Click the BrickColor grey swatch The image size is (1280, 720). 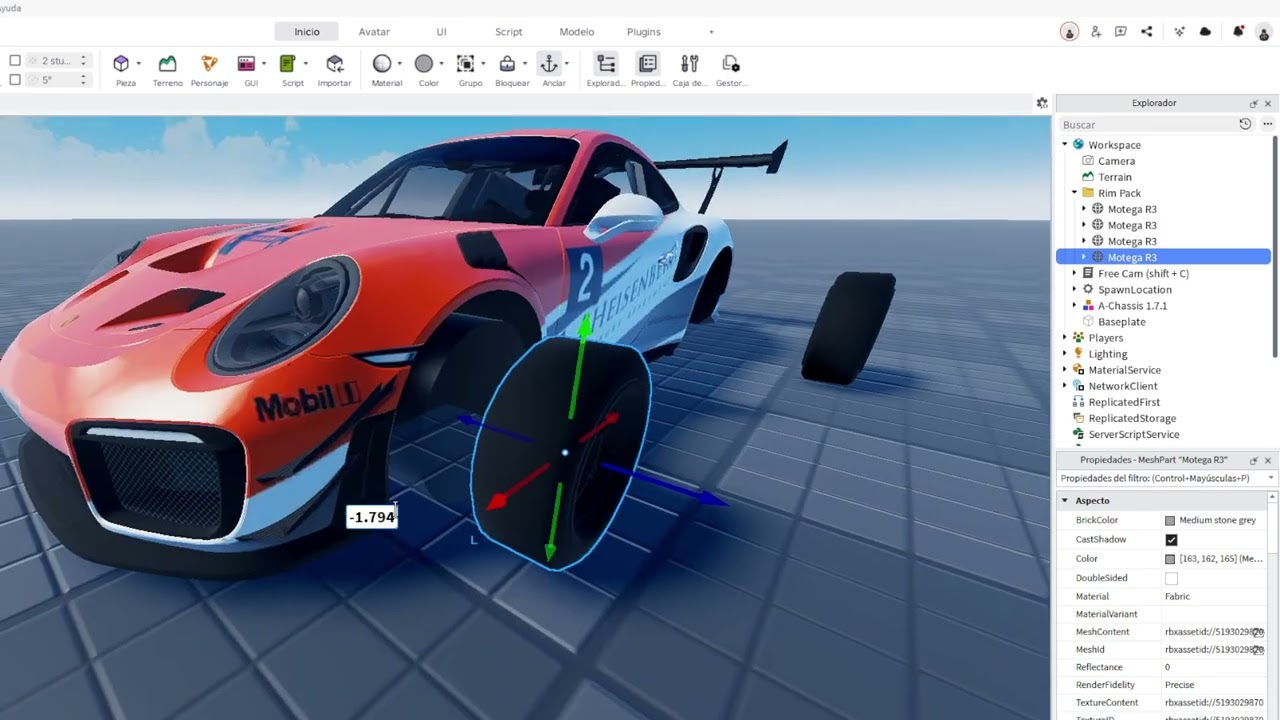pos(1170,521)
